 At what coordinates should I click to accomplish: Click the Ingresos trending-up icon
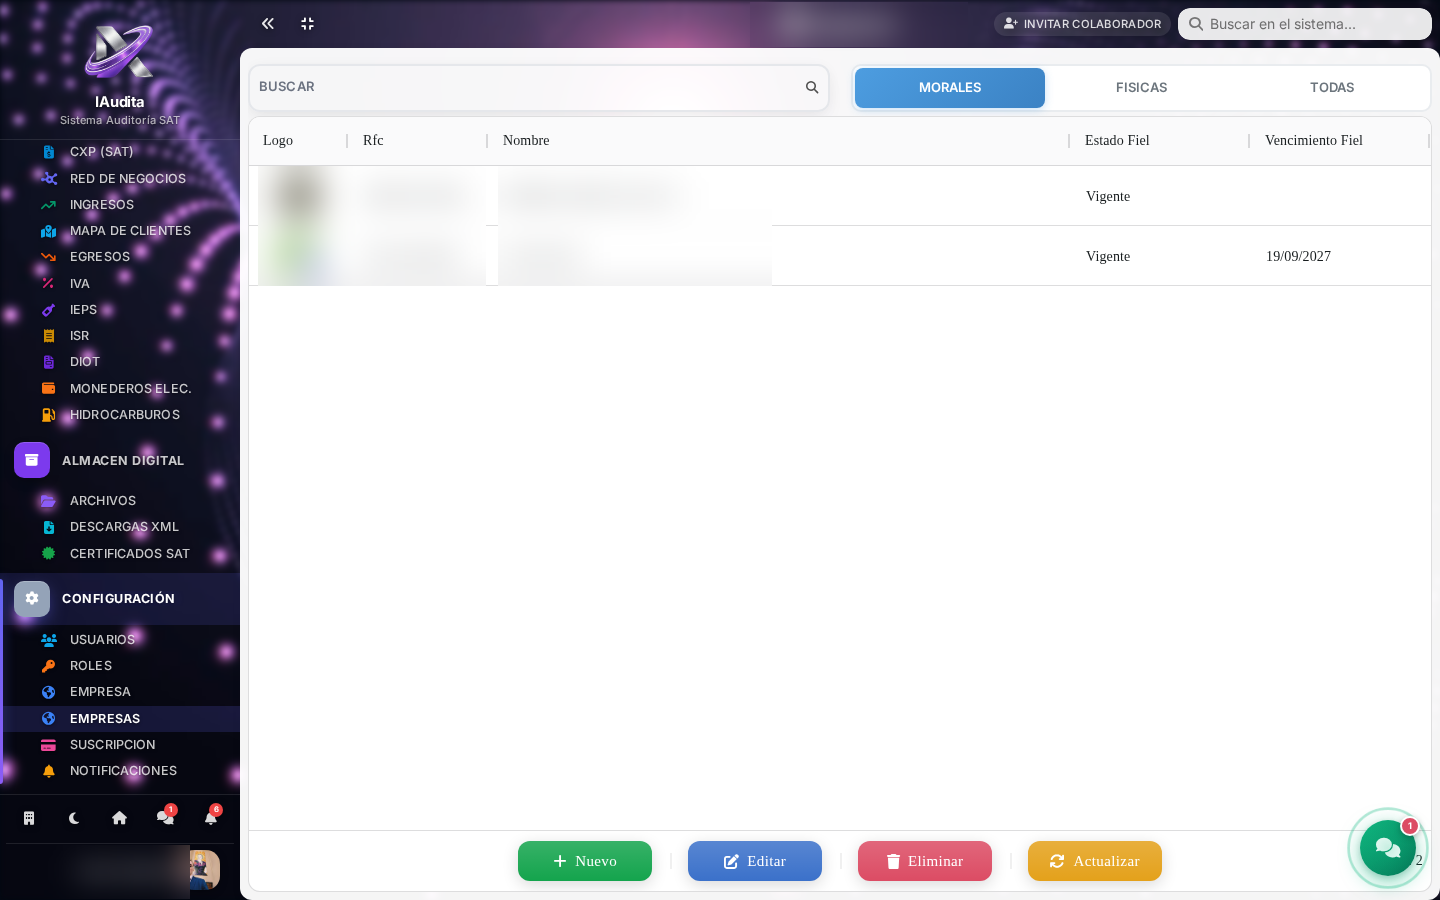[x=48, y=205]
